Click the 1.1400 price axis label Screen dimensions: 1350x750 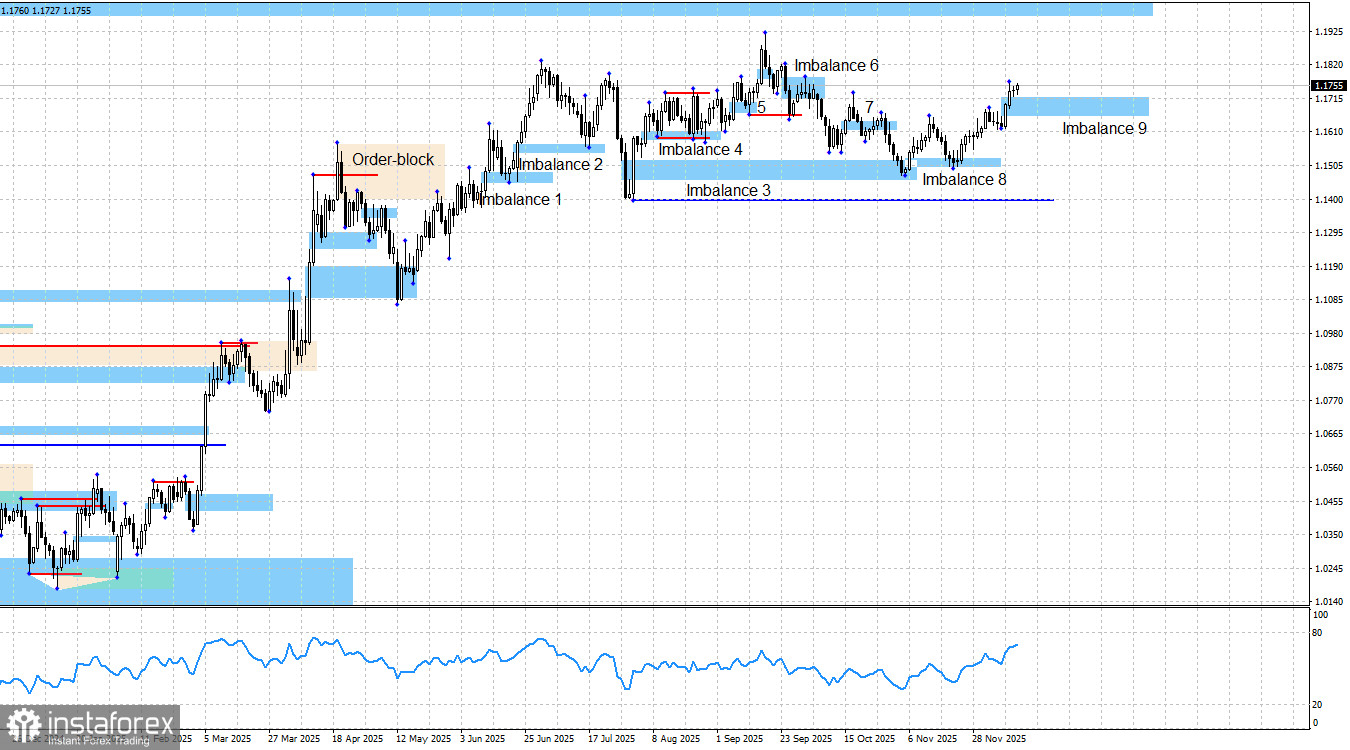coord(1329,200)
